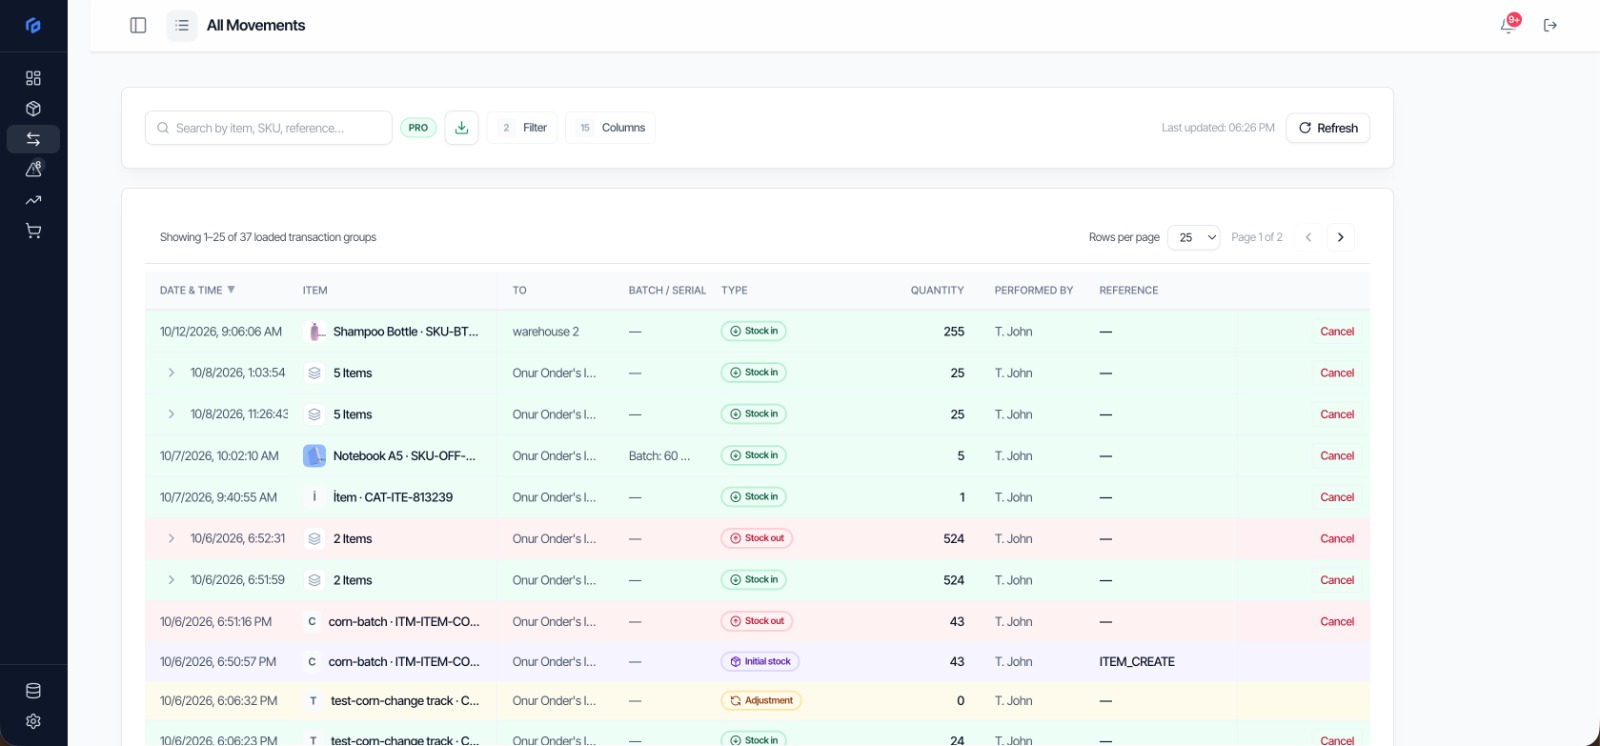Toggle the sidebar panel icon
Viewport: 1600px width, 746px height.
pyautogui.click(x=139, y=25)
